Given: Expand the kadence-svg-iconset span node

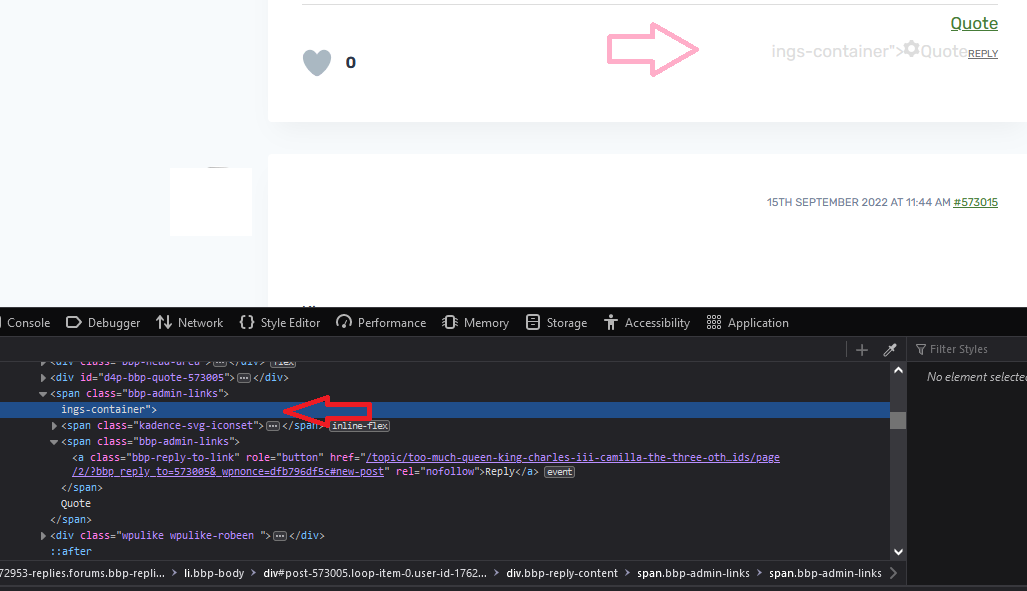Looking at the screenshot, I should coord(54,426).
